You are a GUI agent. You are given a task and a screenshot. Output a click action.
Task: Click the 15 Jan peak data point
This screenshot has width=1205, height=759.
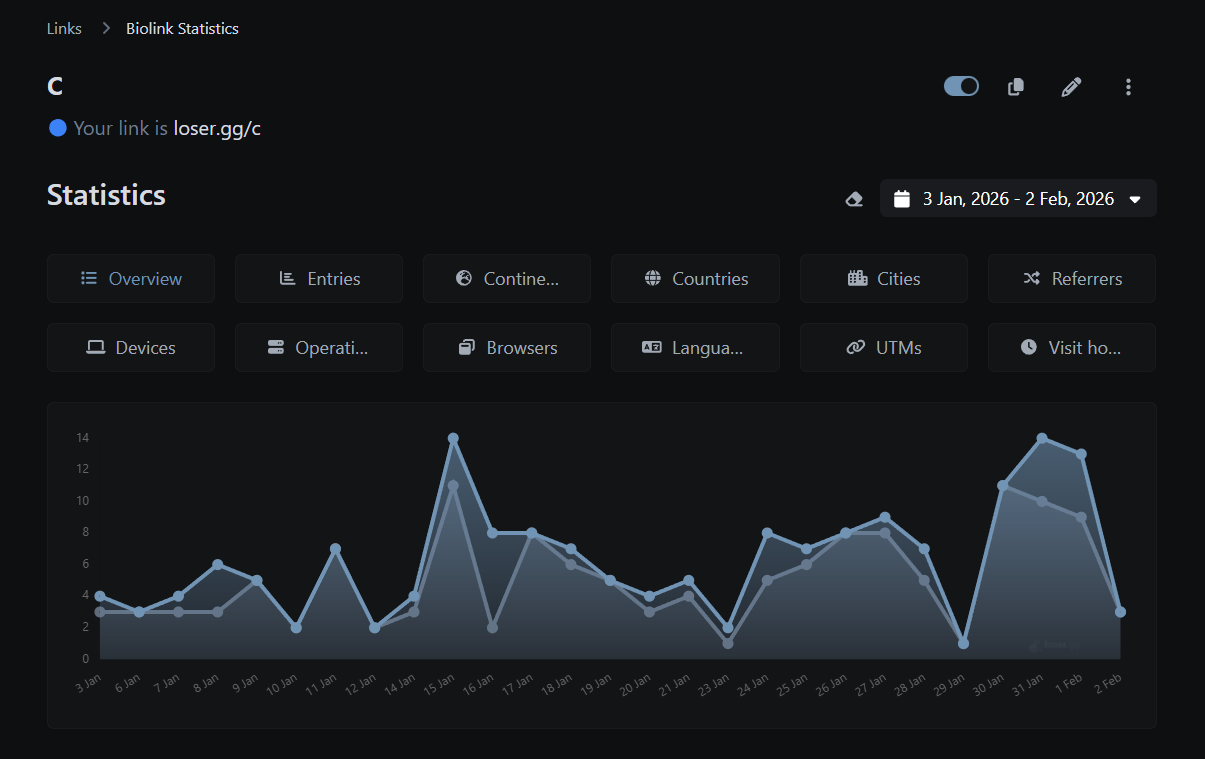[x=453, y=437]
